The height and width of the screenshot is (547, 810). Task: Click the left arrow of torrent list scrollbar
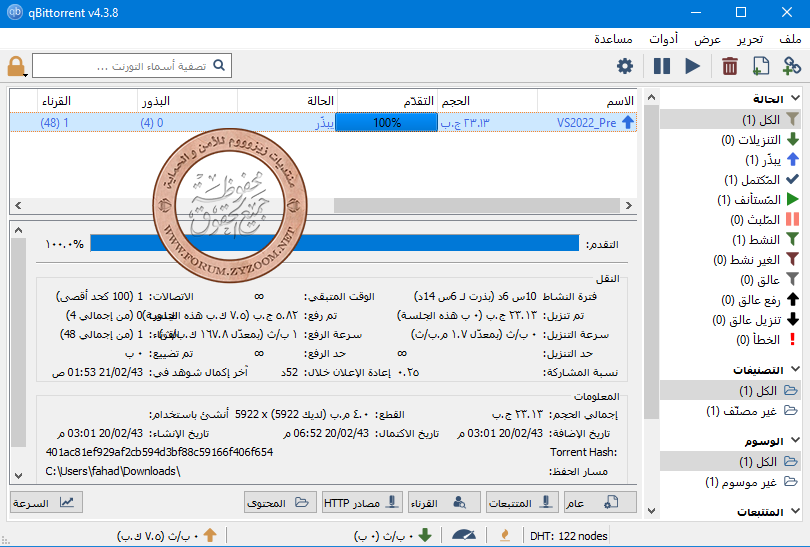pyautogui.click(x=18, y=205)
